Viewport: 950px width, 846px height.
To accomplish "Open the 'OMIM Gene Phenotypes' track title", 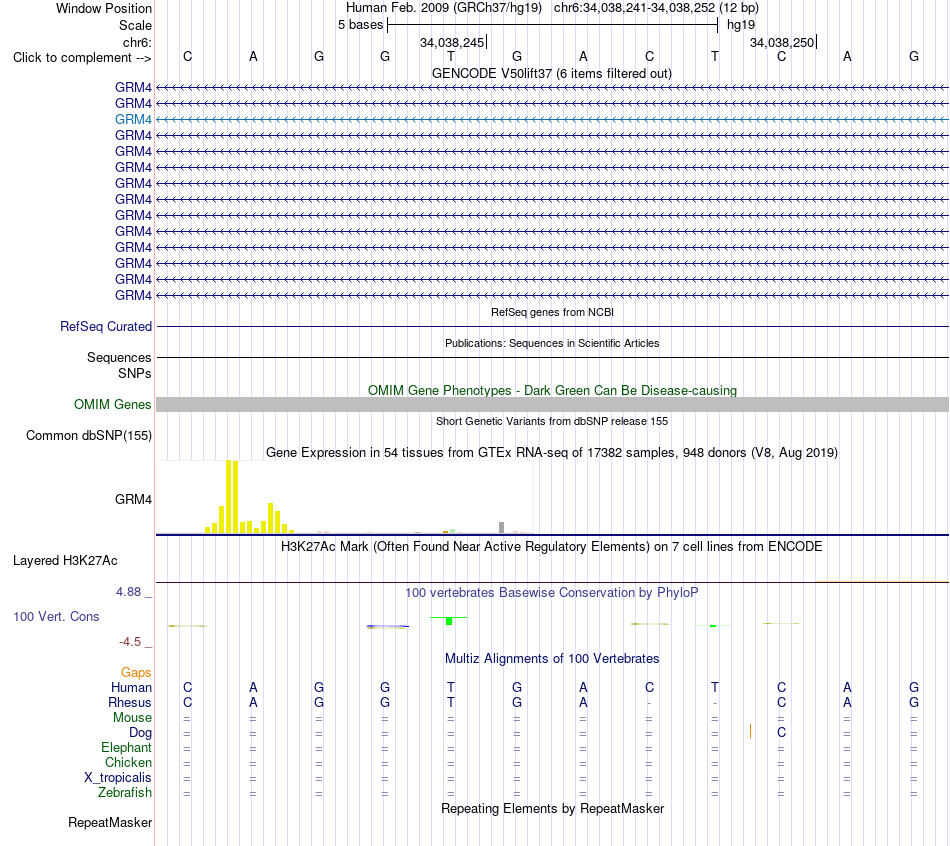I will click(552, 390).
